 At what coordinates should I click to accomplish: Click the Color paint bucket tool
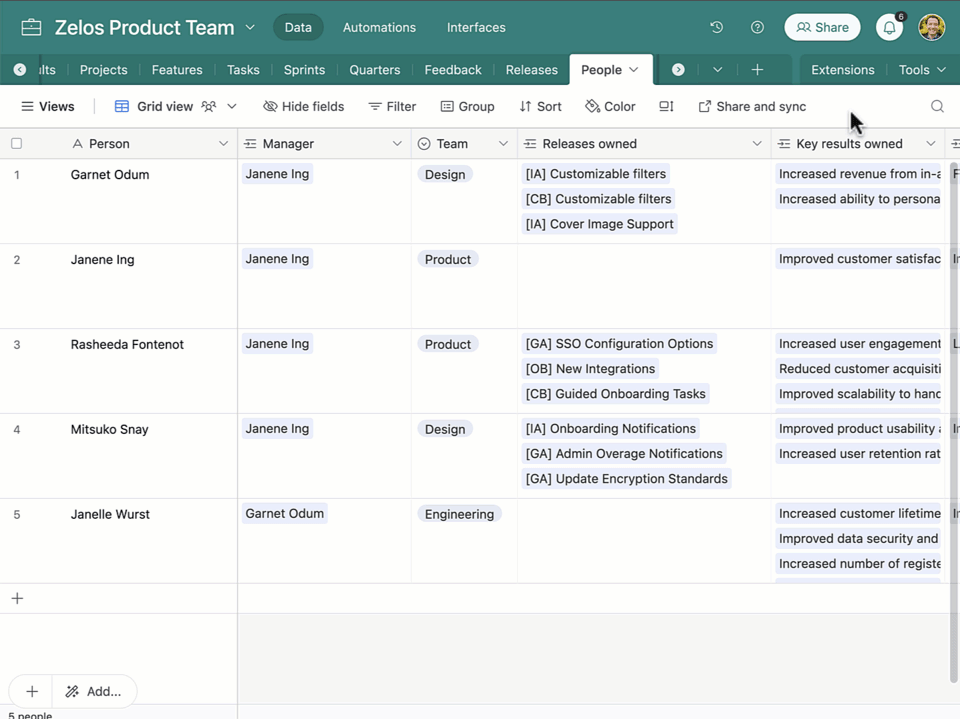tap(610, 106)
